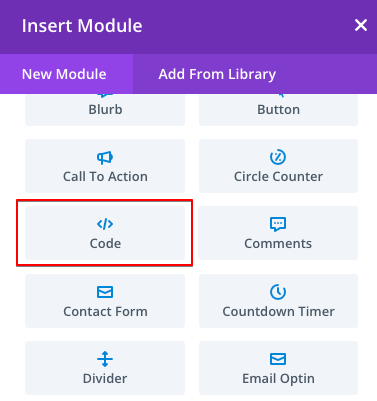Click the Circle Counter percent icon

click(278, 157)
